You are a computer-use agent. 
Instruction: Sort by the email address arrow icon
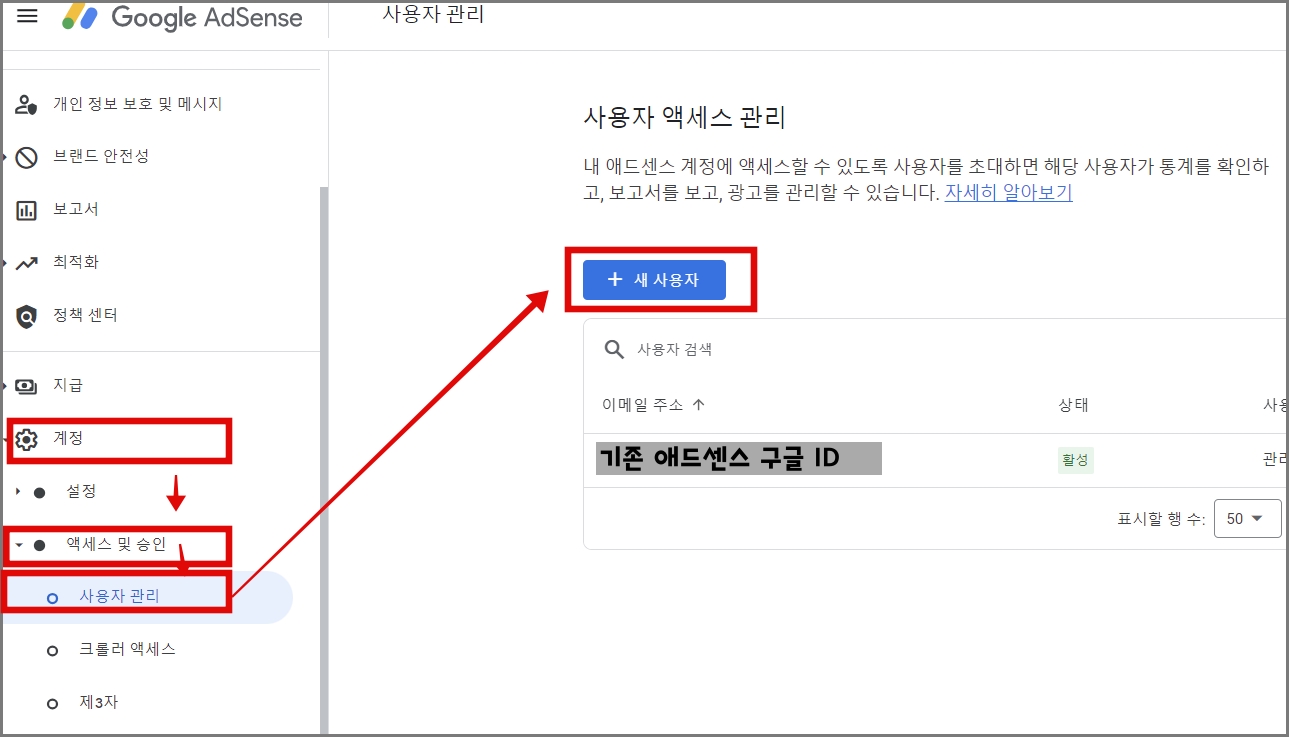(x=699, y=405)
